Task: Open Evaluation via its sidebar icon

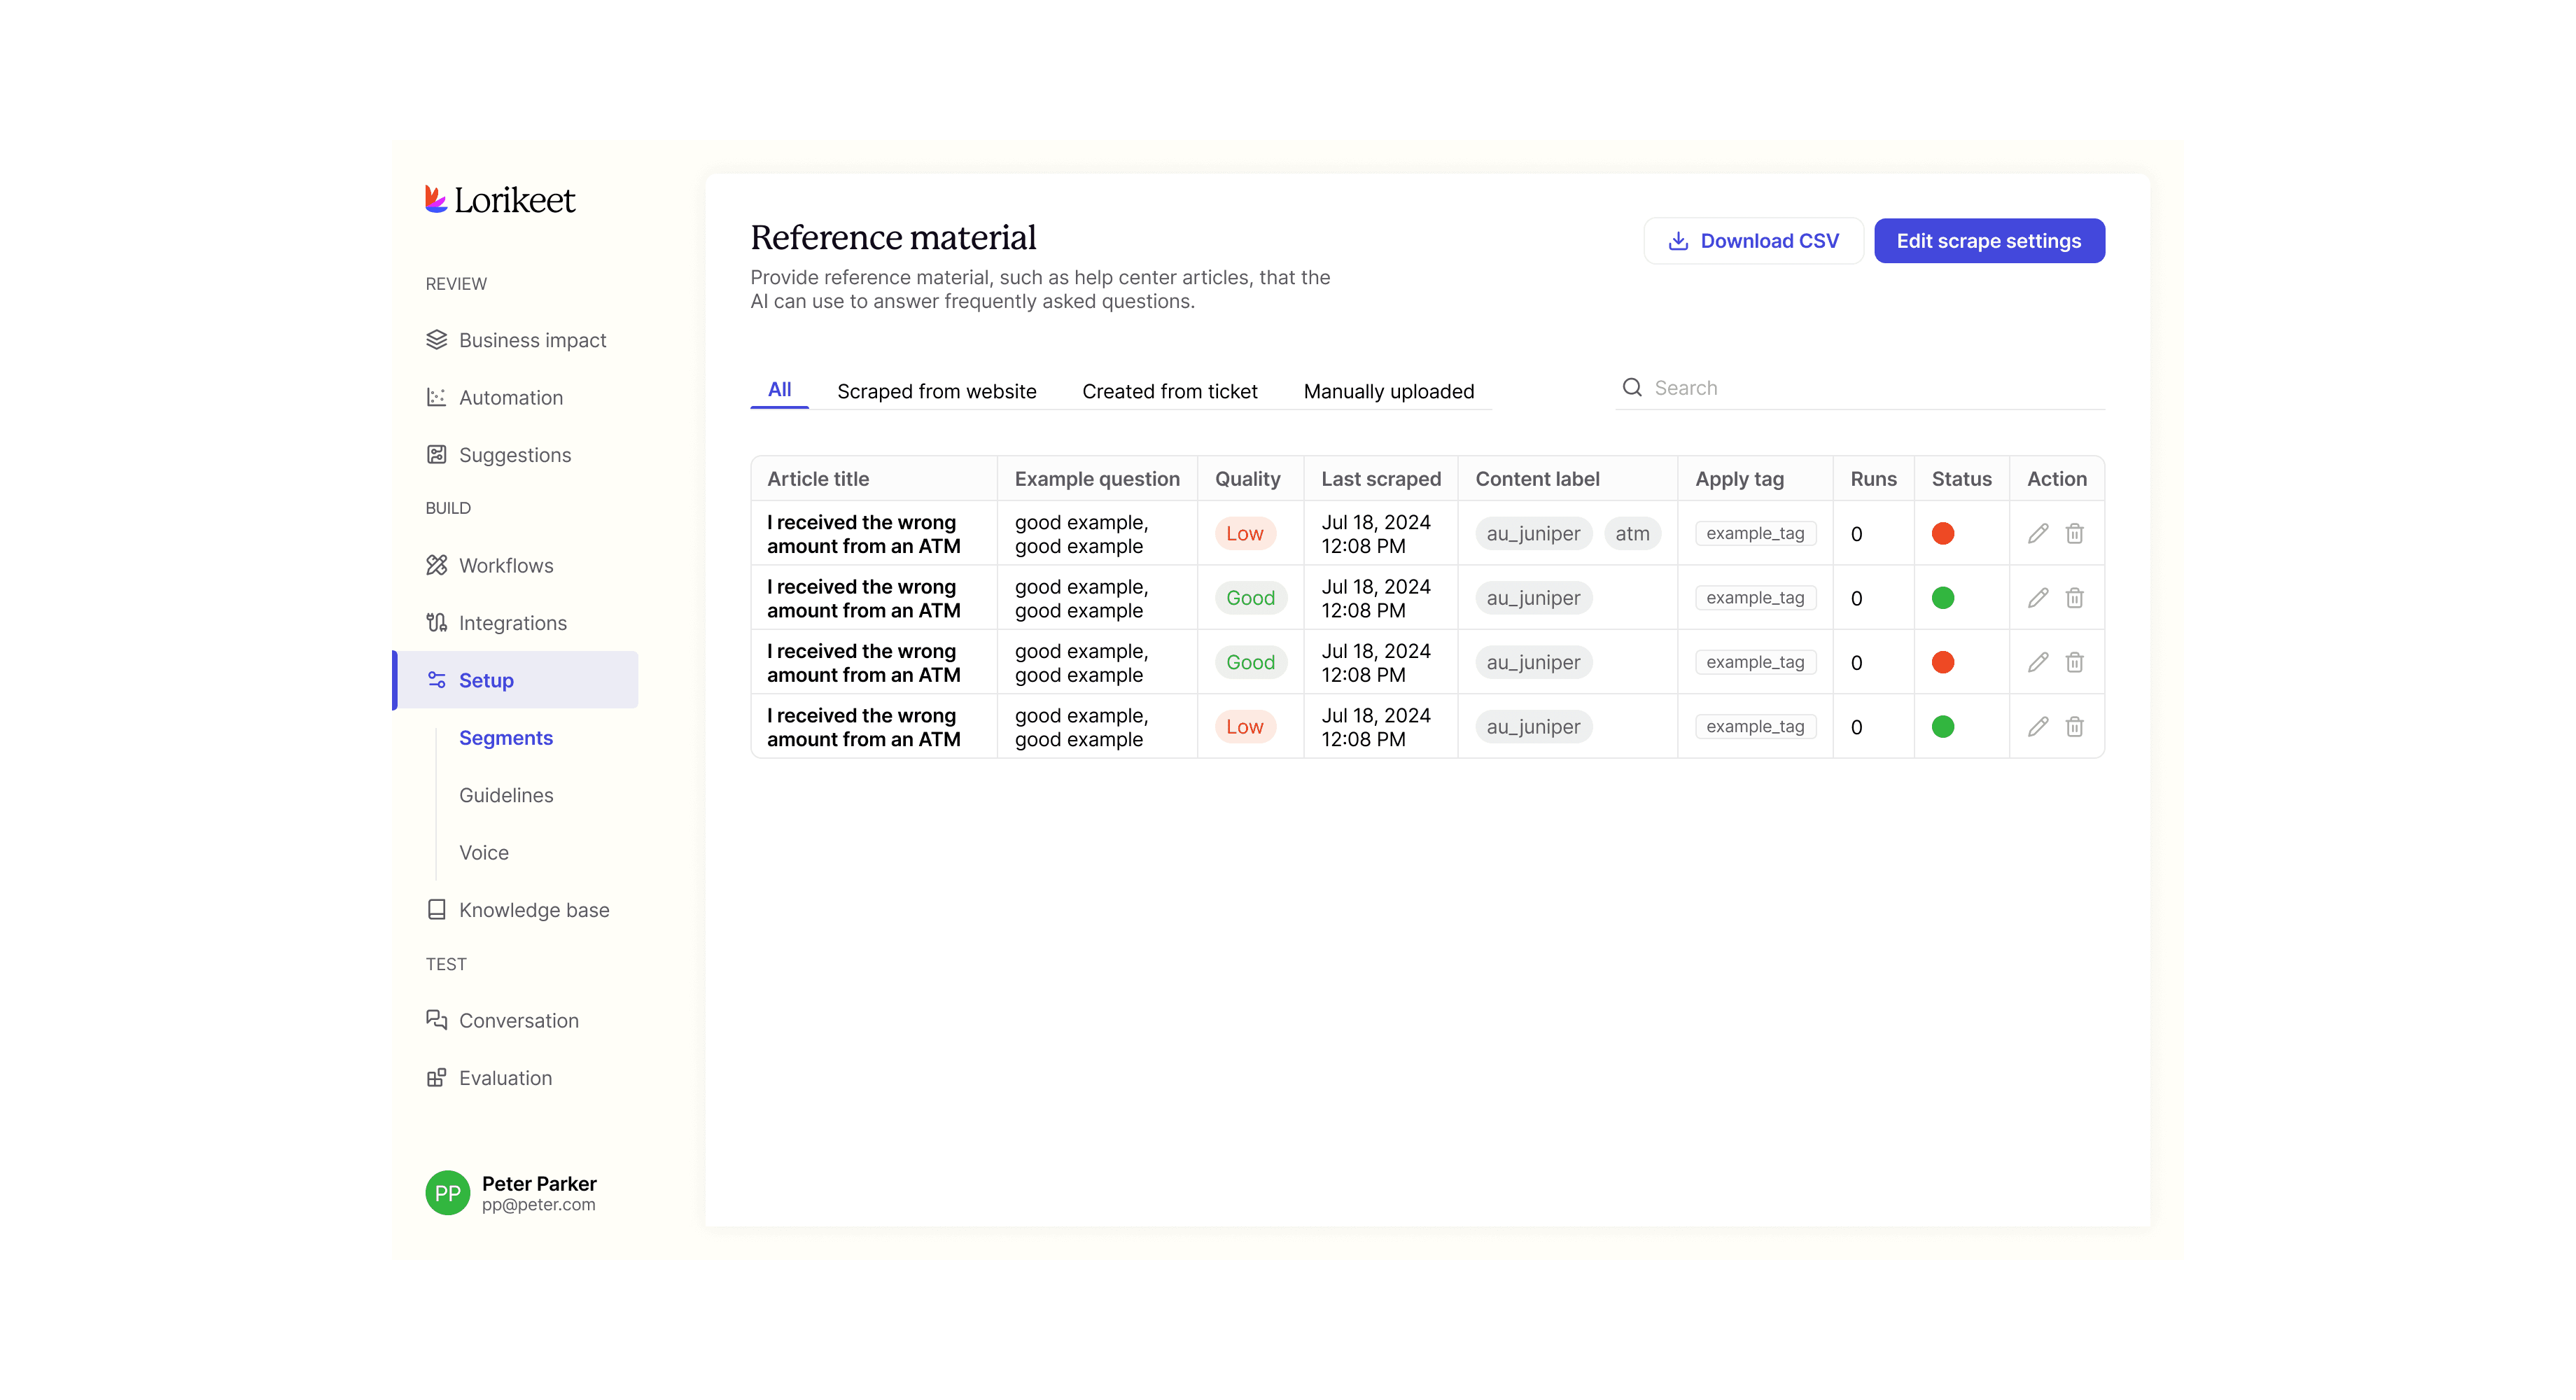Action: (436, 1078)
